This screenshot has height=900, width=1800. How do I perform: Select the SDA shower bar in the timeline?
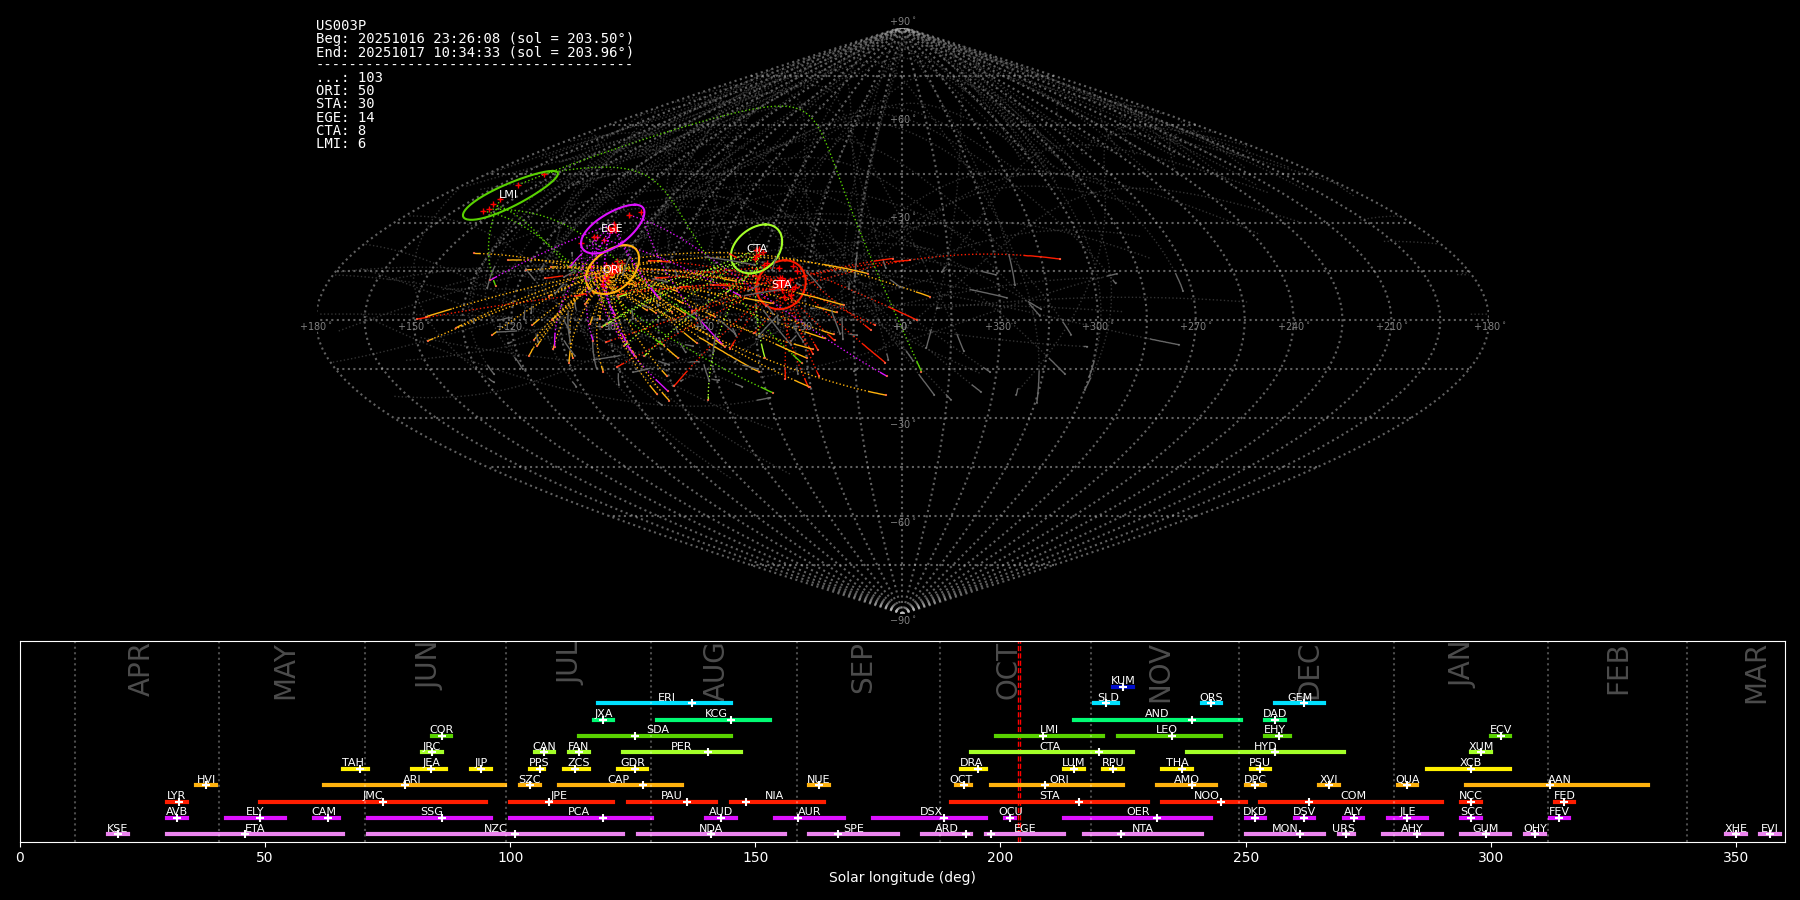click(655, 736)
